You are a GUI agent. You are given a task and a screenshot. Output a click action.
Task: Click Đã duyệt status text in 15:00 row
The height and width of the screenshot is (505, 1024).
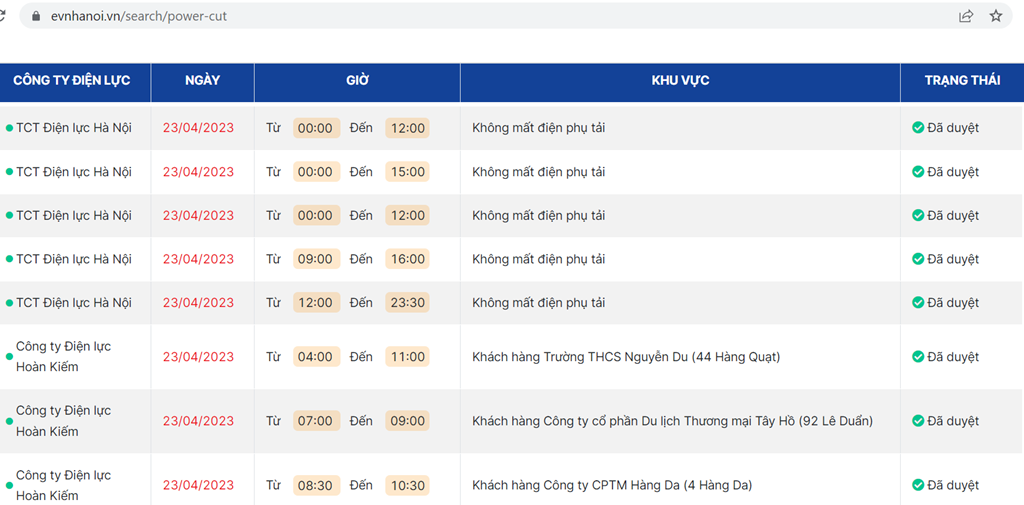pyautogui.click(x=953, y=172)
